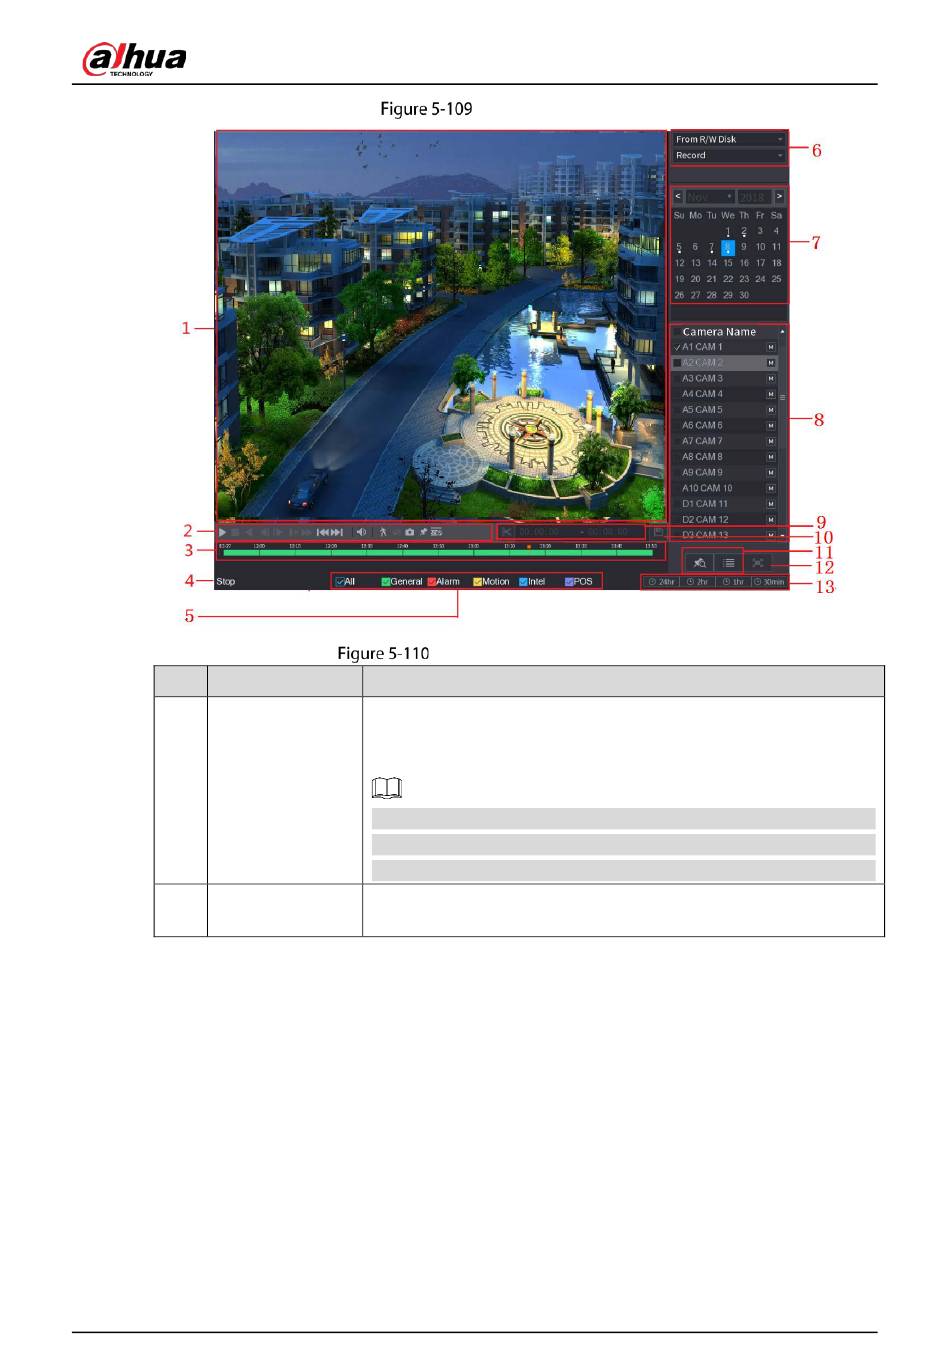Open the Record type dropdown
950x1359 pixels.
729,156
